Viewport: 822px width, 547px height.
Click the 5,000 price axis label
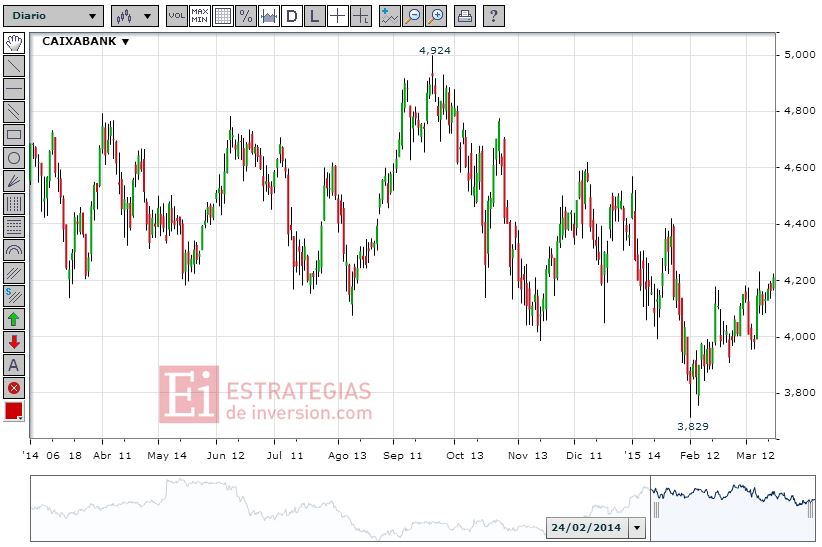pos(799,55)
